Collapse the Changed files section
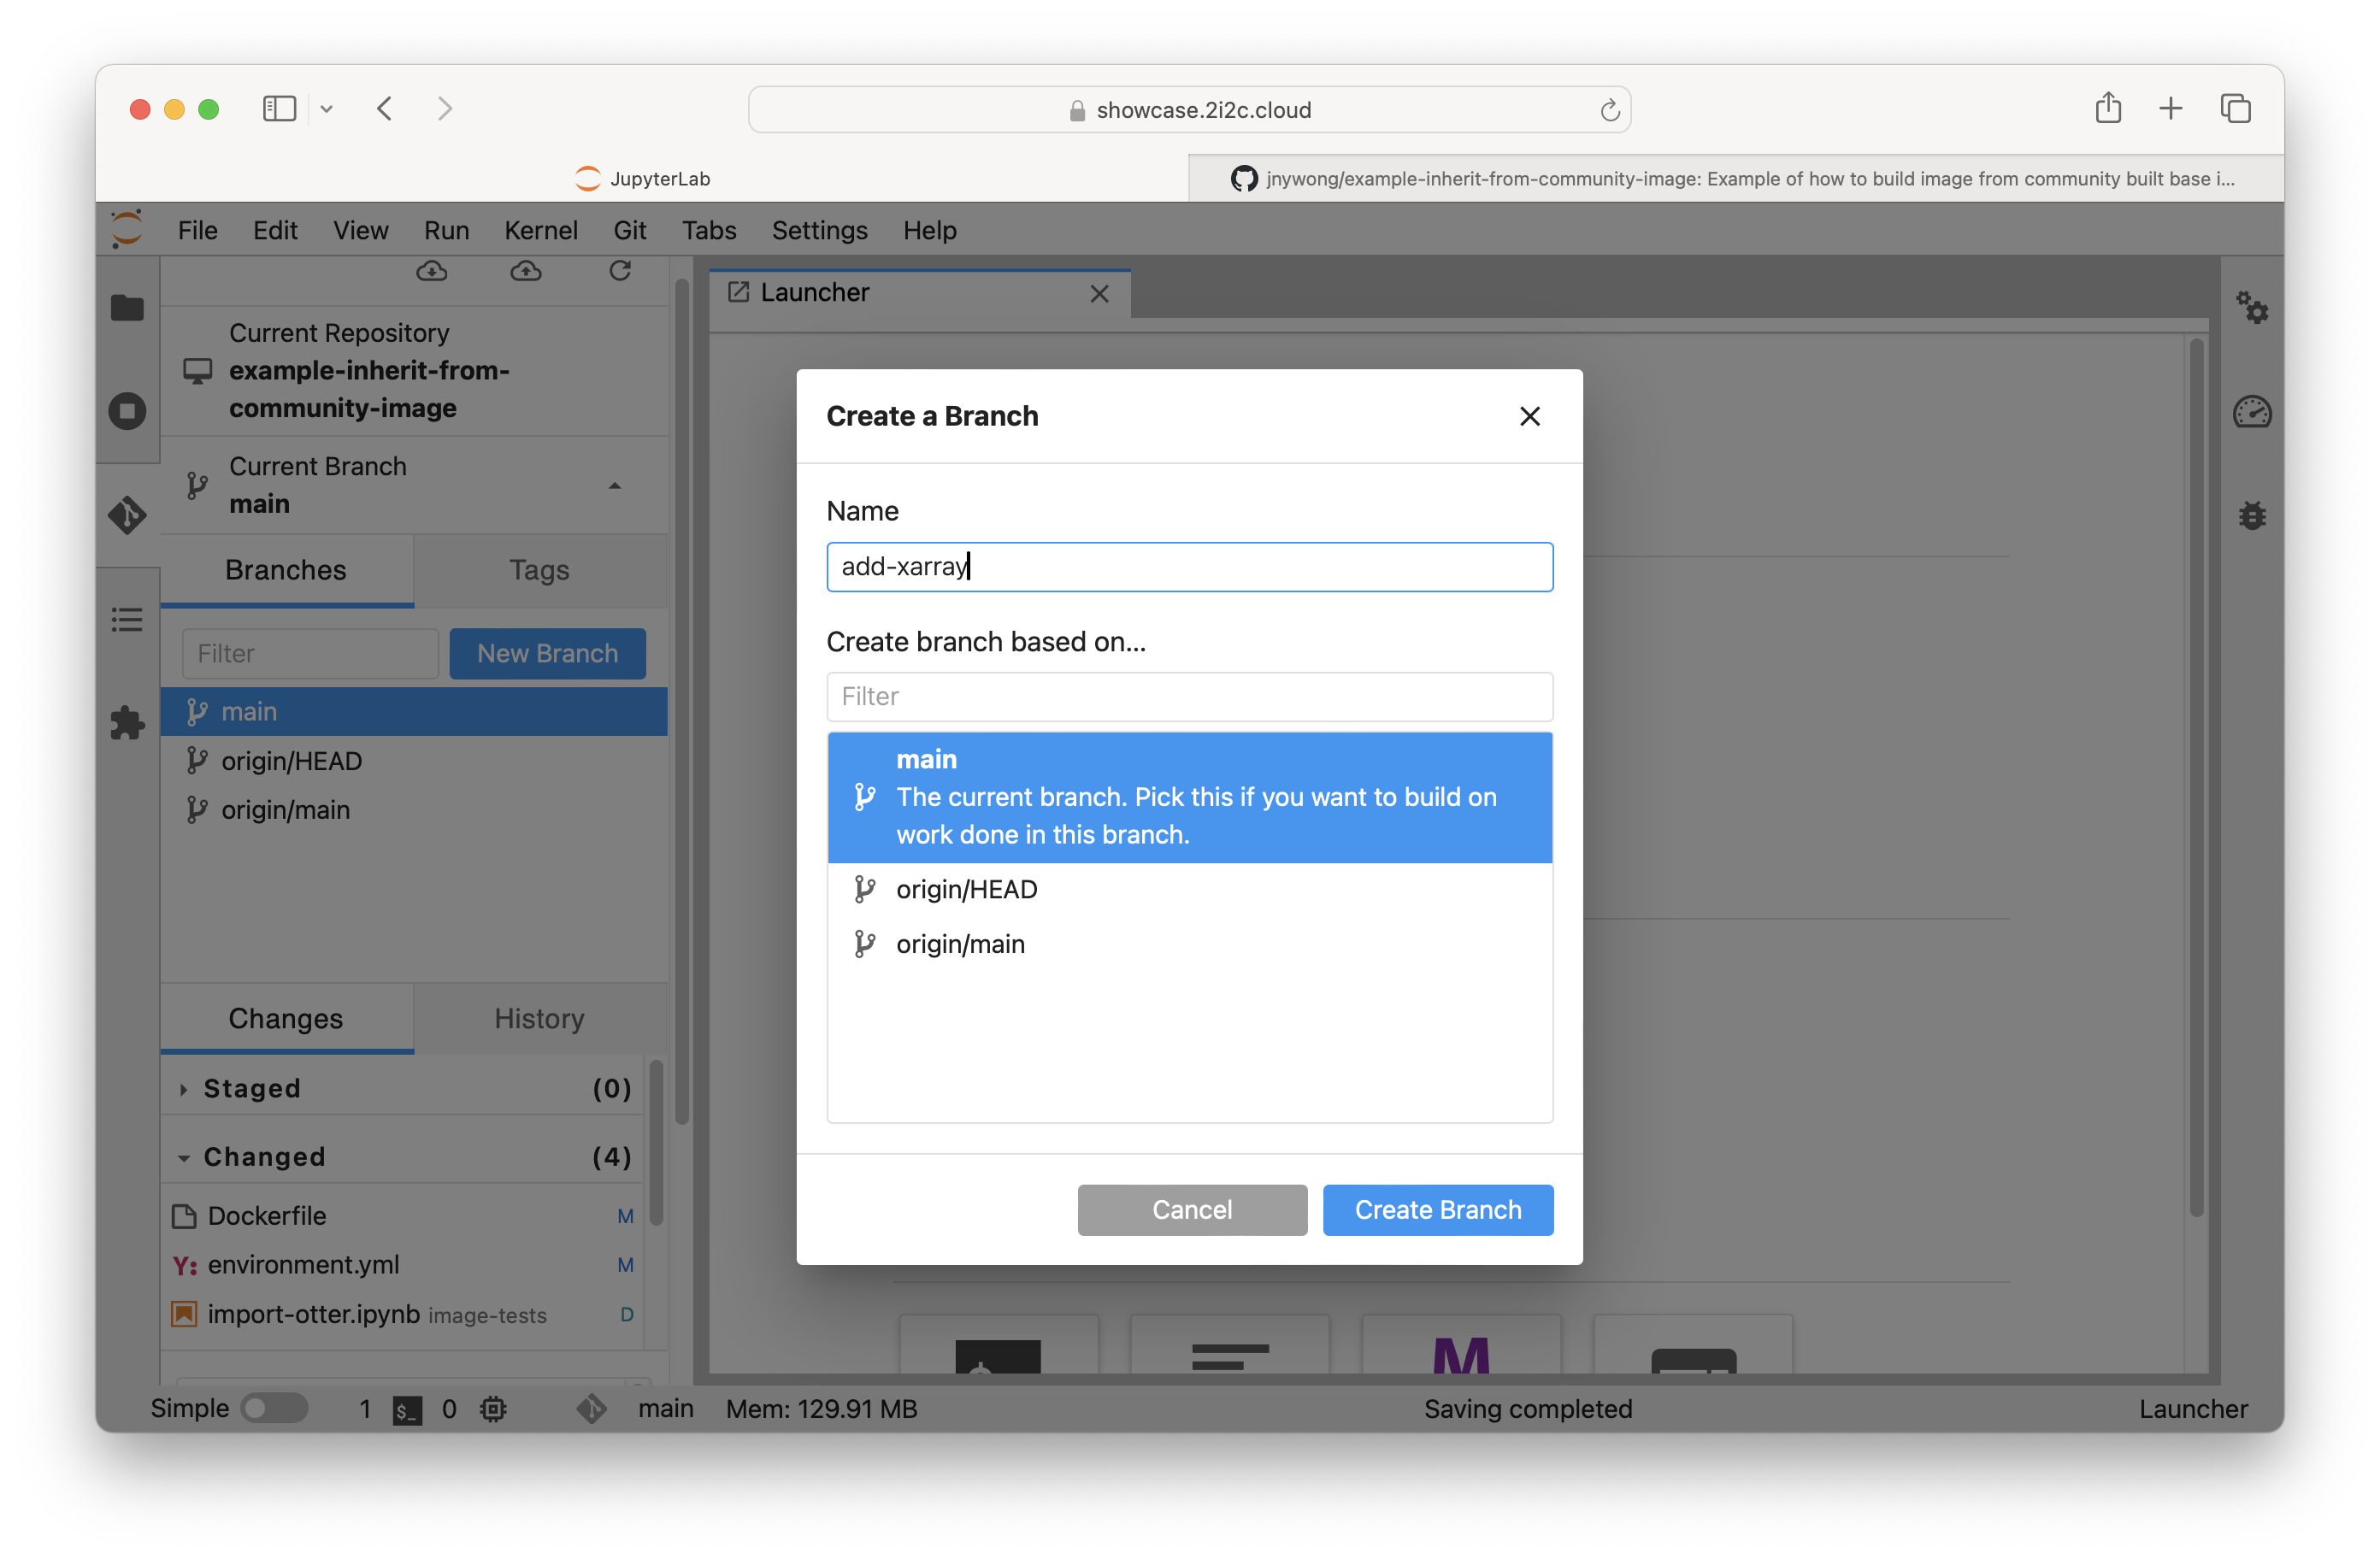The width and height of the screenshot is (2380, 1559). 184,1158
